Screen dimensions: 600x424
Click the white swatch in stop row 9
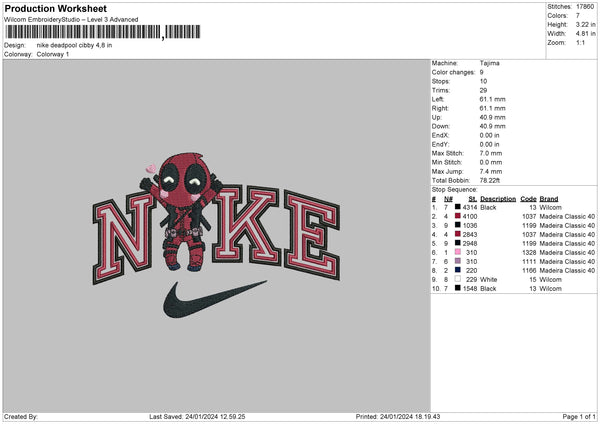[x=457, y=279]
